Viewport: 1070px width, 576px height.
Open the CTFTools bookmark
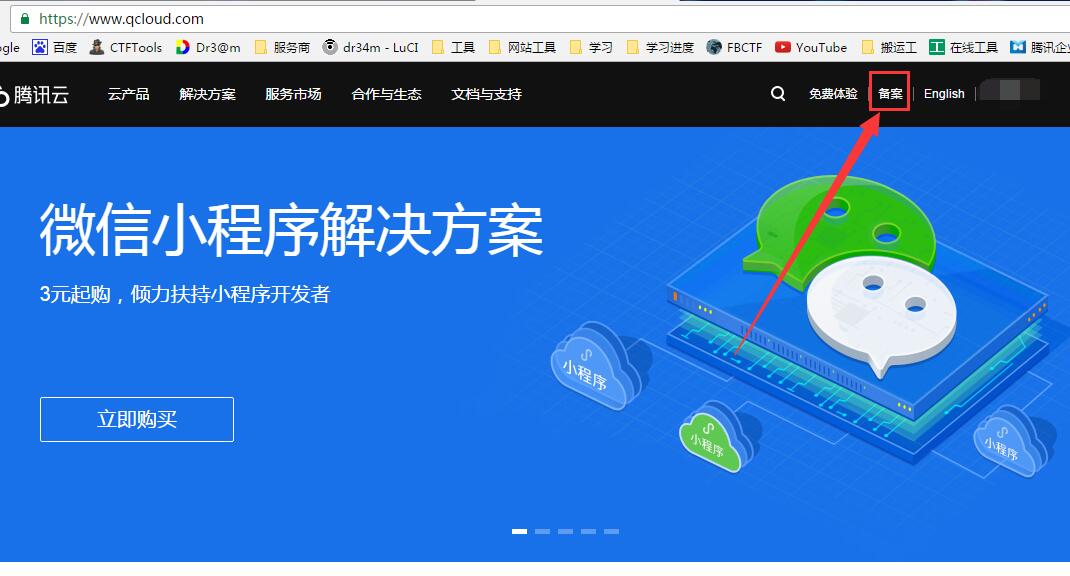(126, 47)
